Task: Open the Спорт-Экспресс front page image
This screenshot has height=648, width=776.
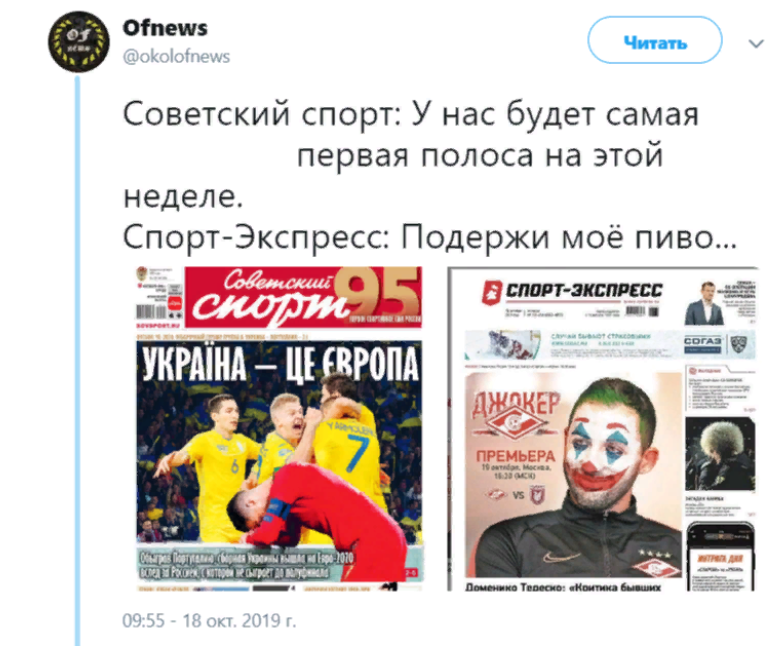Action: pyautogui.click(x=603, y=428)
